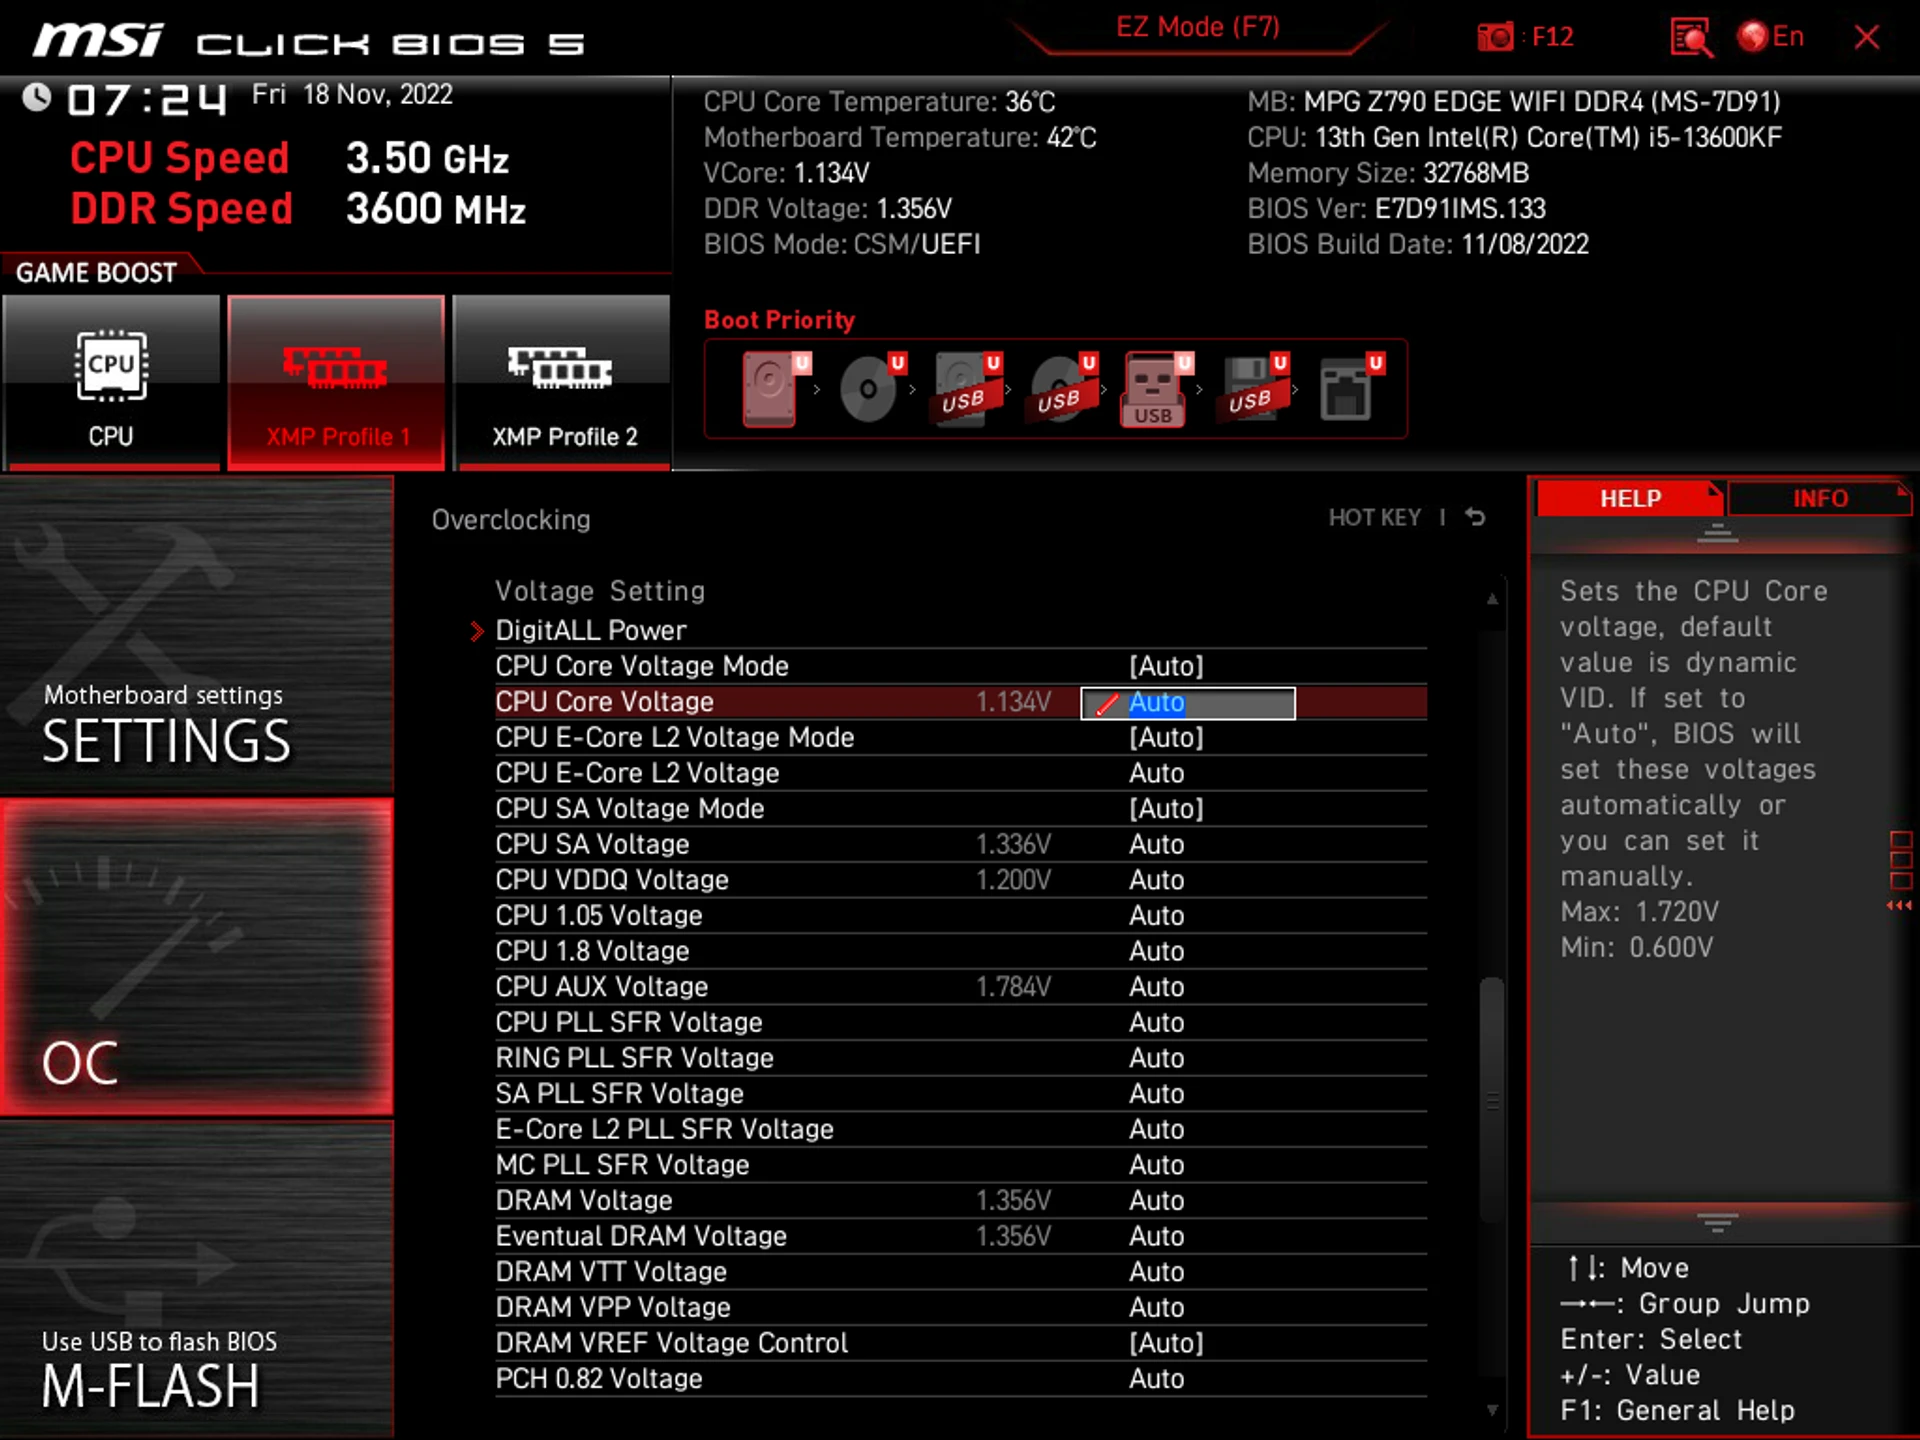Switch to the HELP tab
The height and width of the screenshot is (1440, 1920).
tap(1630, 498)
